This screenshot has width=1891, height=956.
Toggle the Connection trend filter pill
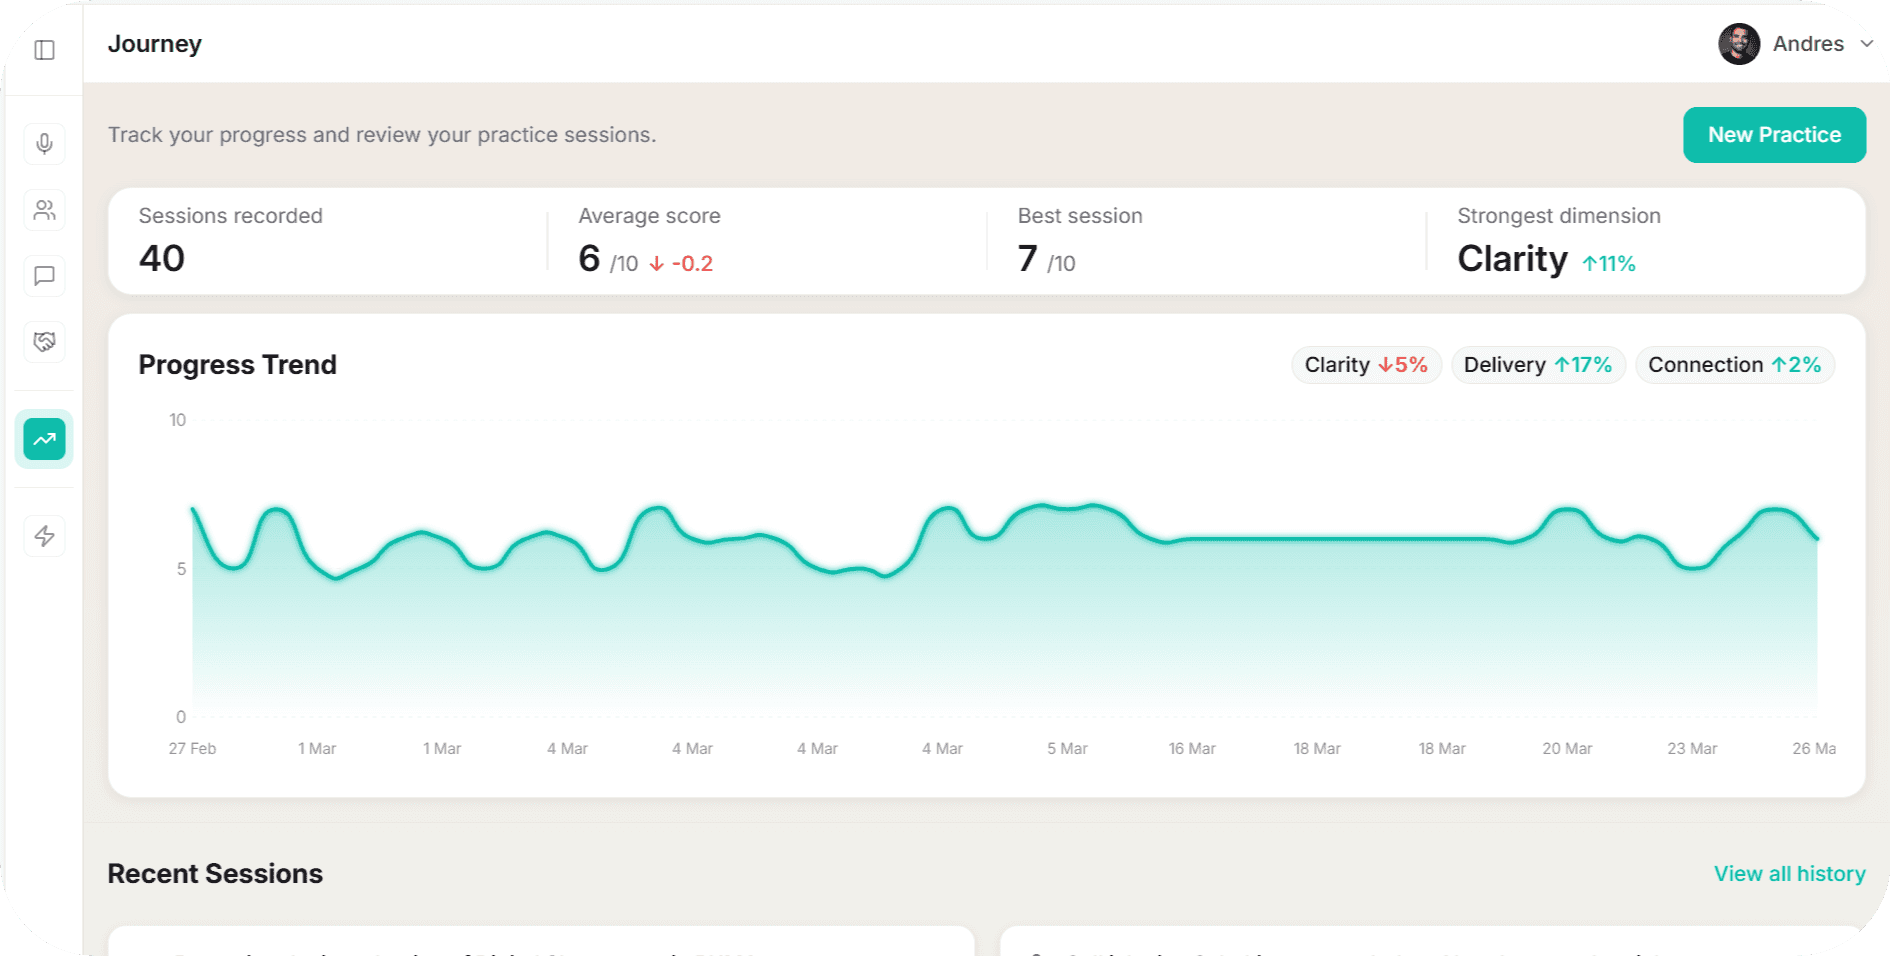point(1734,364)
